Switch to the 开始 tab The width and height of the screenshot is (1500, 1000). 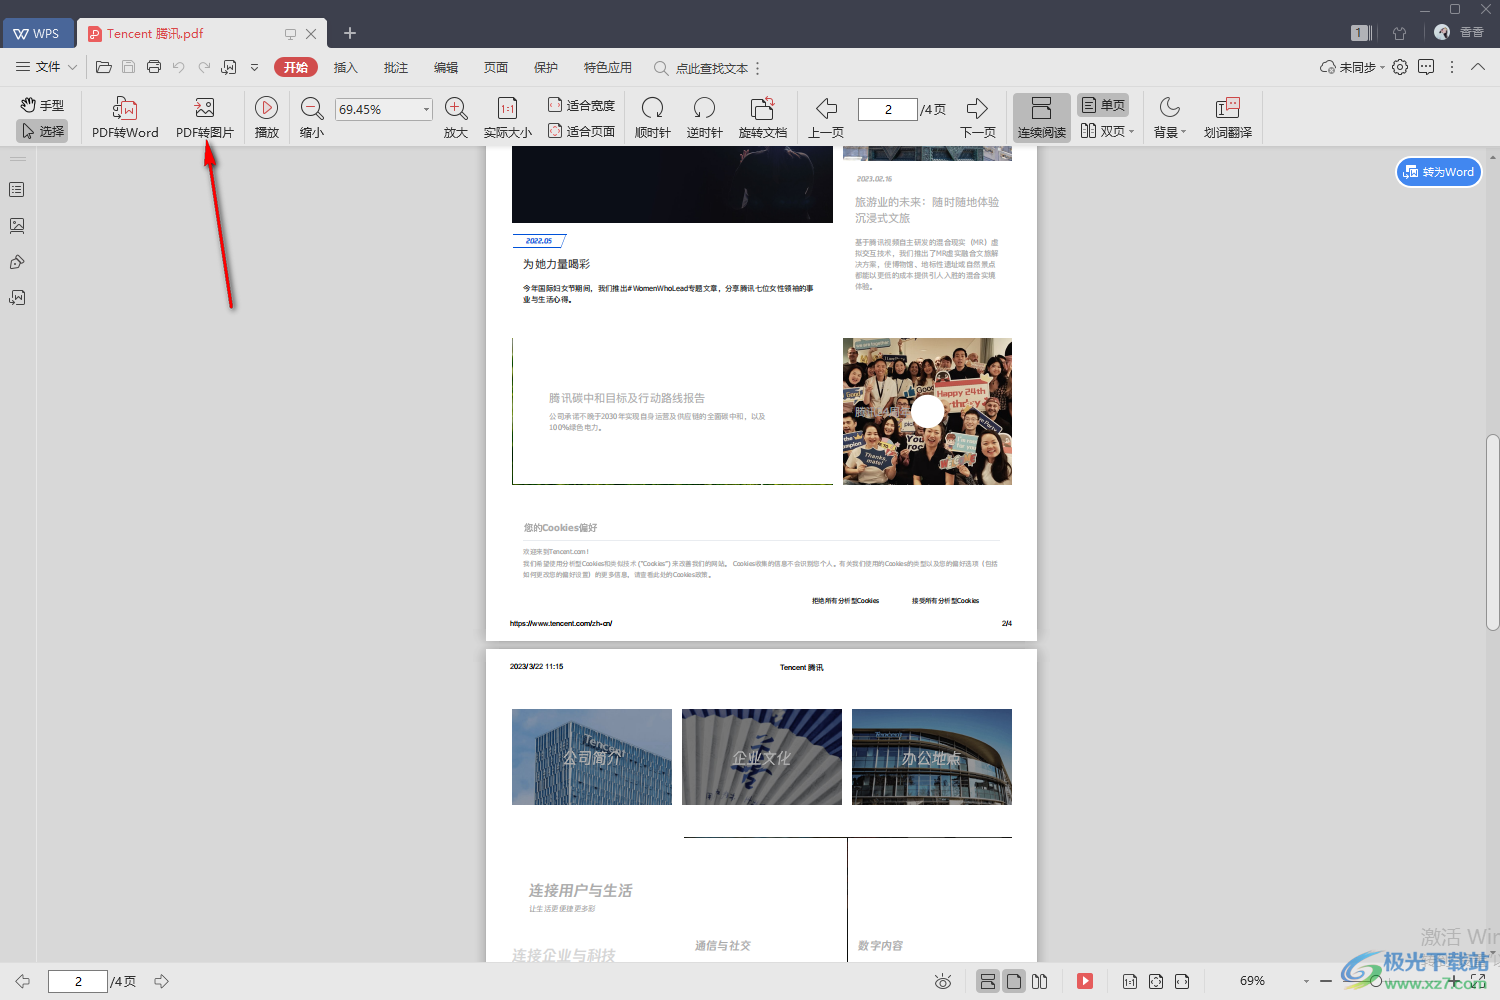pyautogui.click(x=295, y=67)
